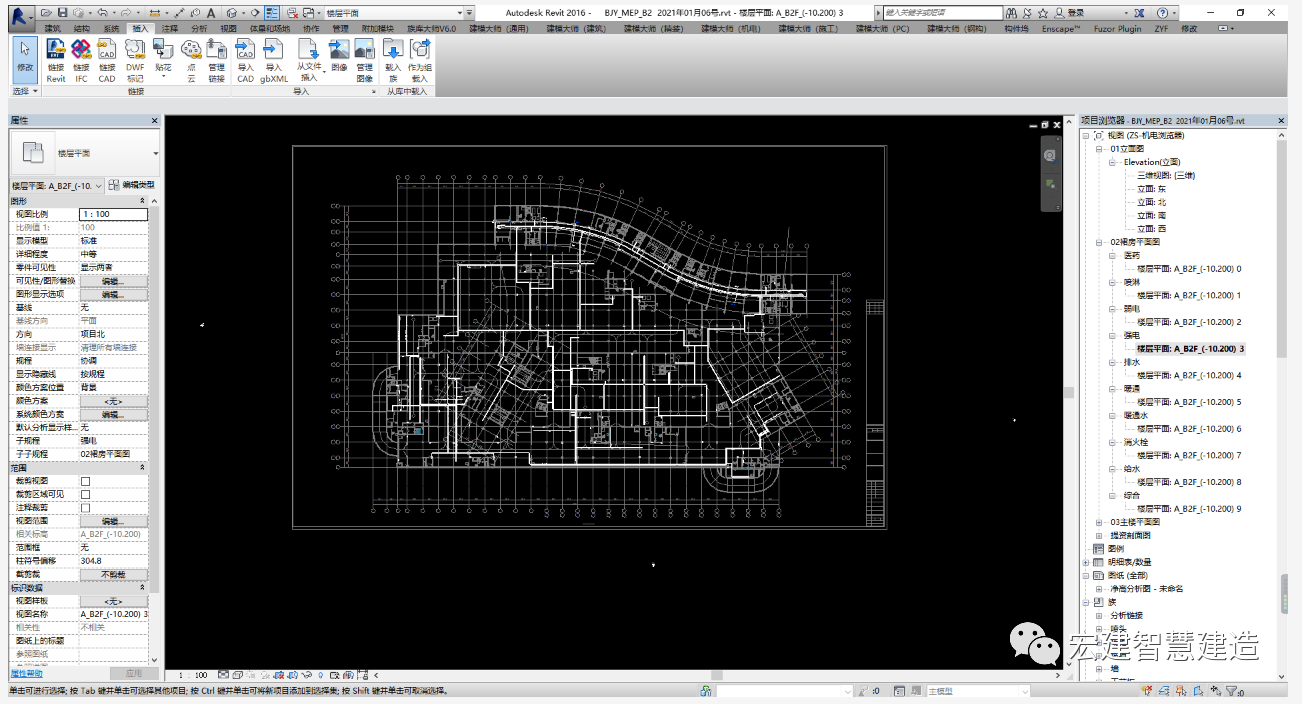1302x704 pixels.
Task: Open the 视图 (View) ribbon tab
Action: [x=228, y=29]
